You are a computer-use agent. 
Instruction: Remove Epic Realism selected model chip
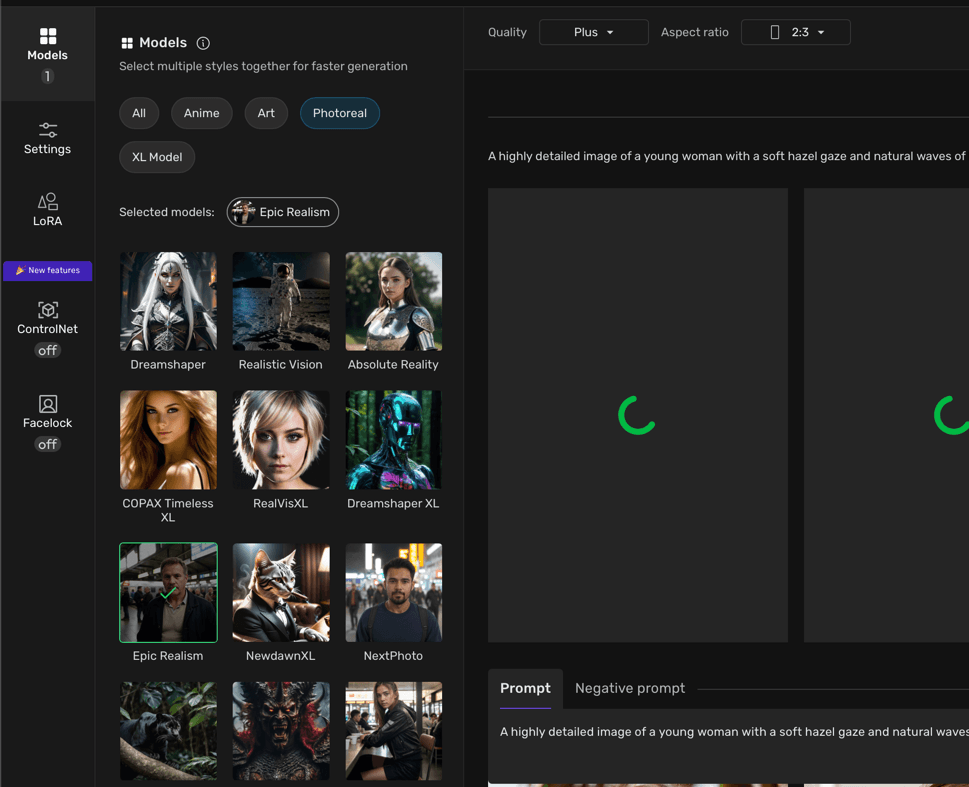(283, 212)
